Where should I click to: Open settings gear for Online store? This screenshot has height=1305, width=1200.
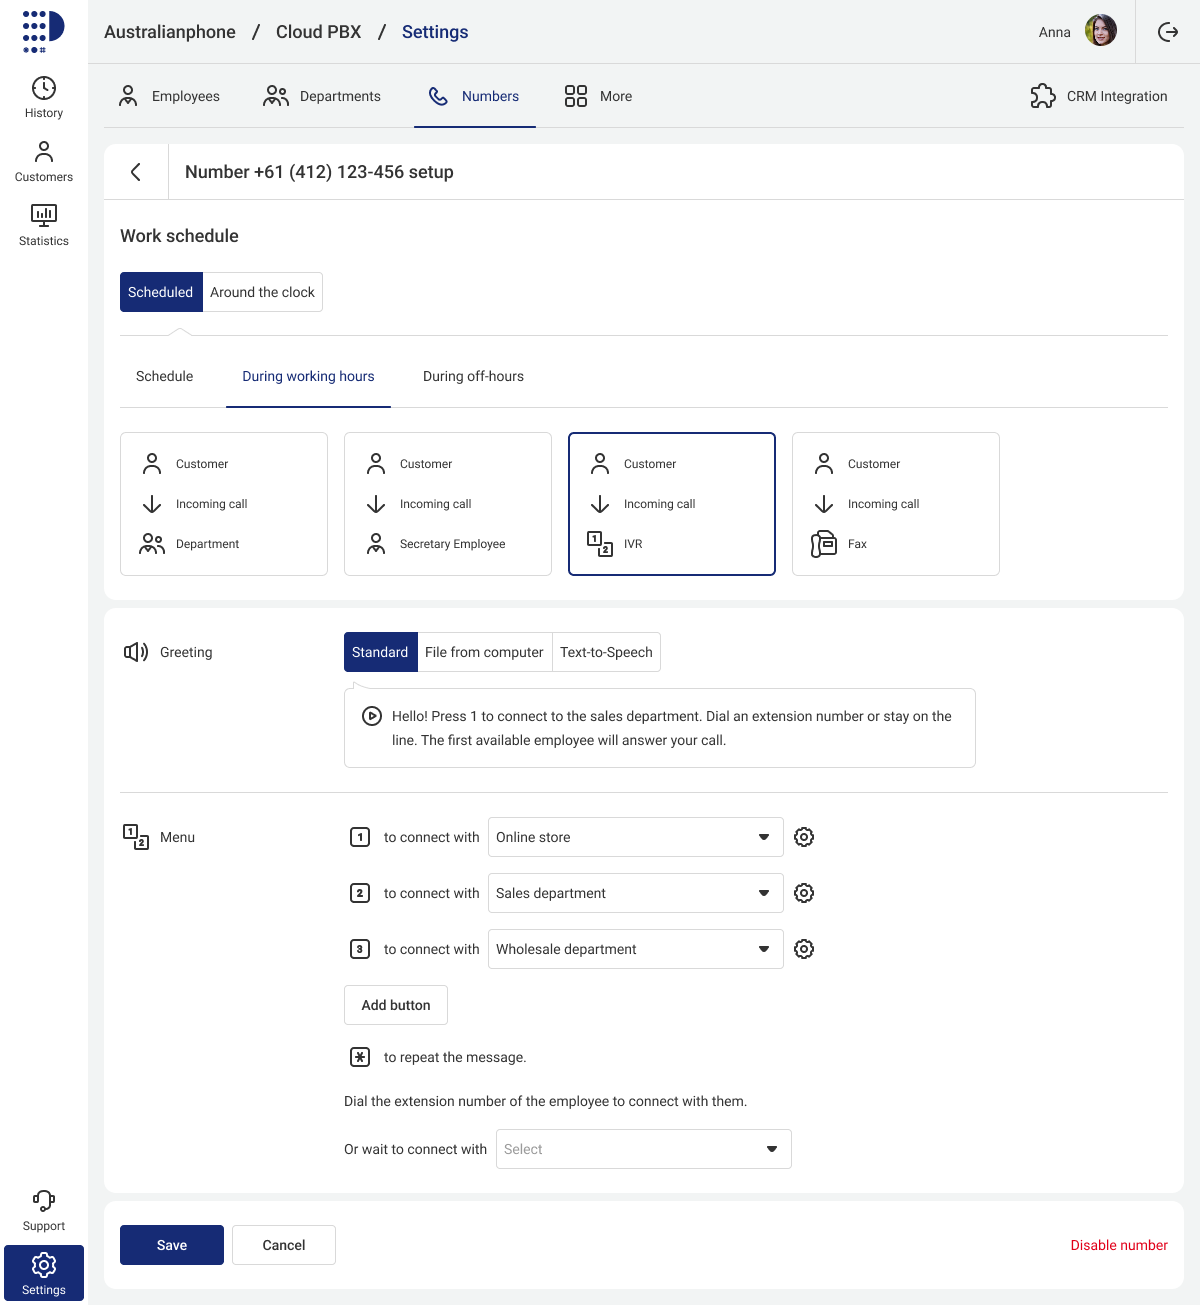pyautogui.click(x=804, y=837)
